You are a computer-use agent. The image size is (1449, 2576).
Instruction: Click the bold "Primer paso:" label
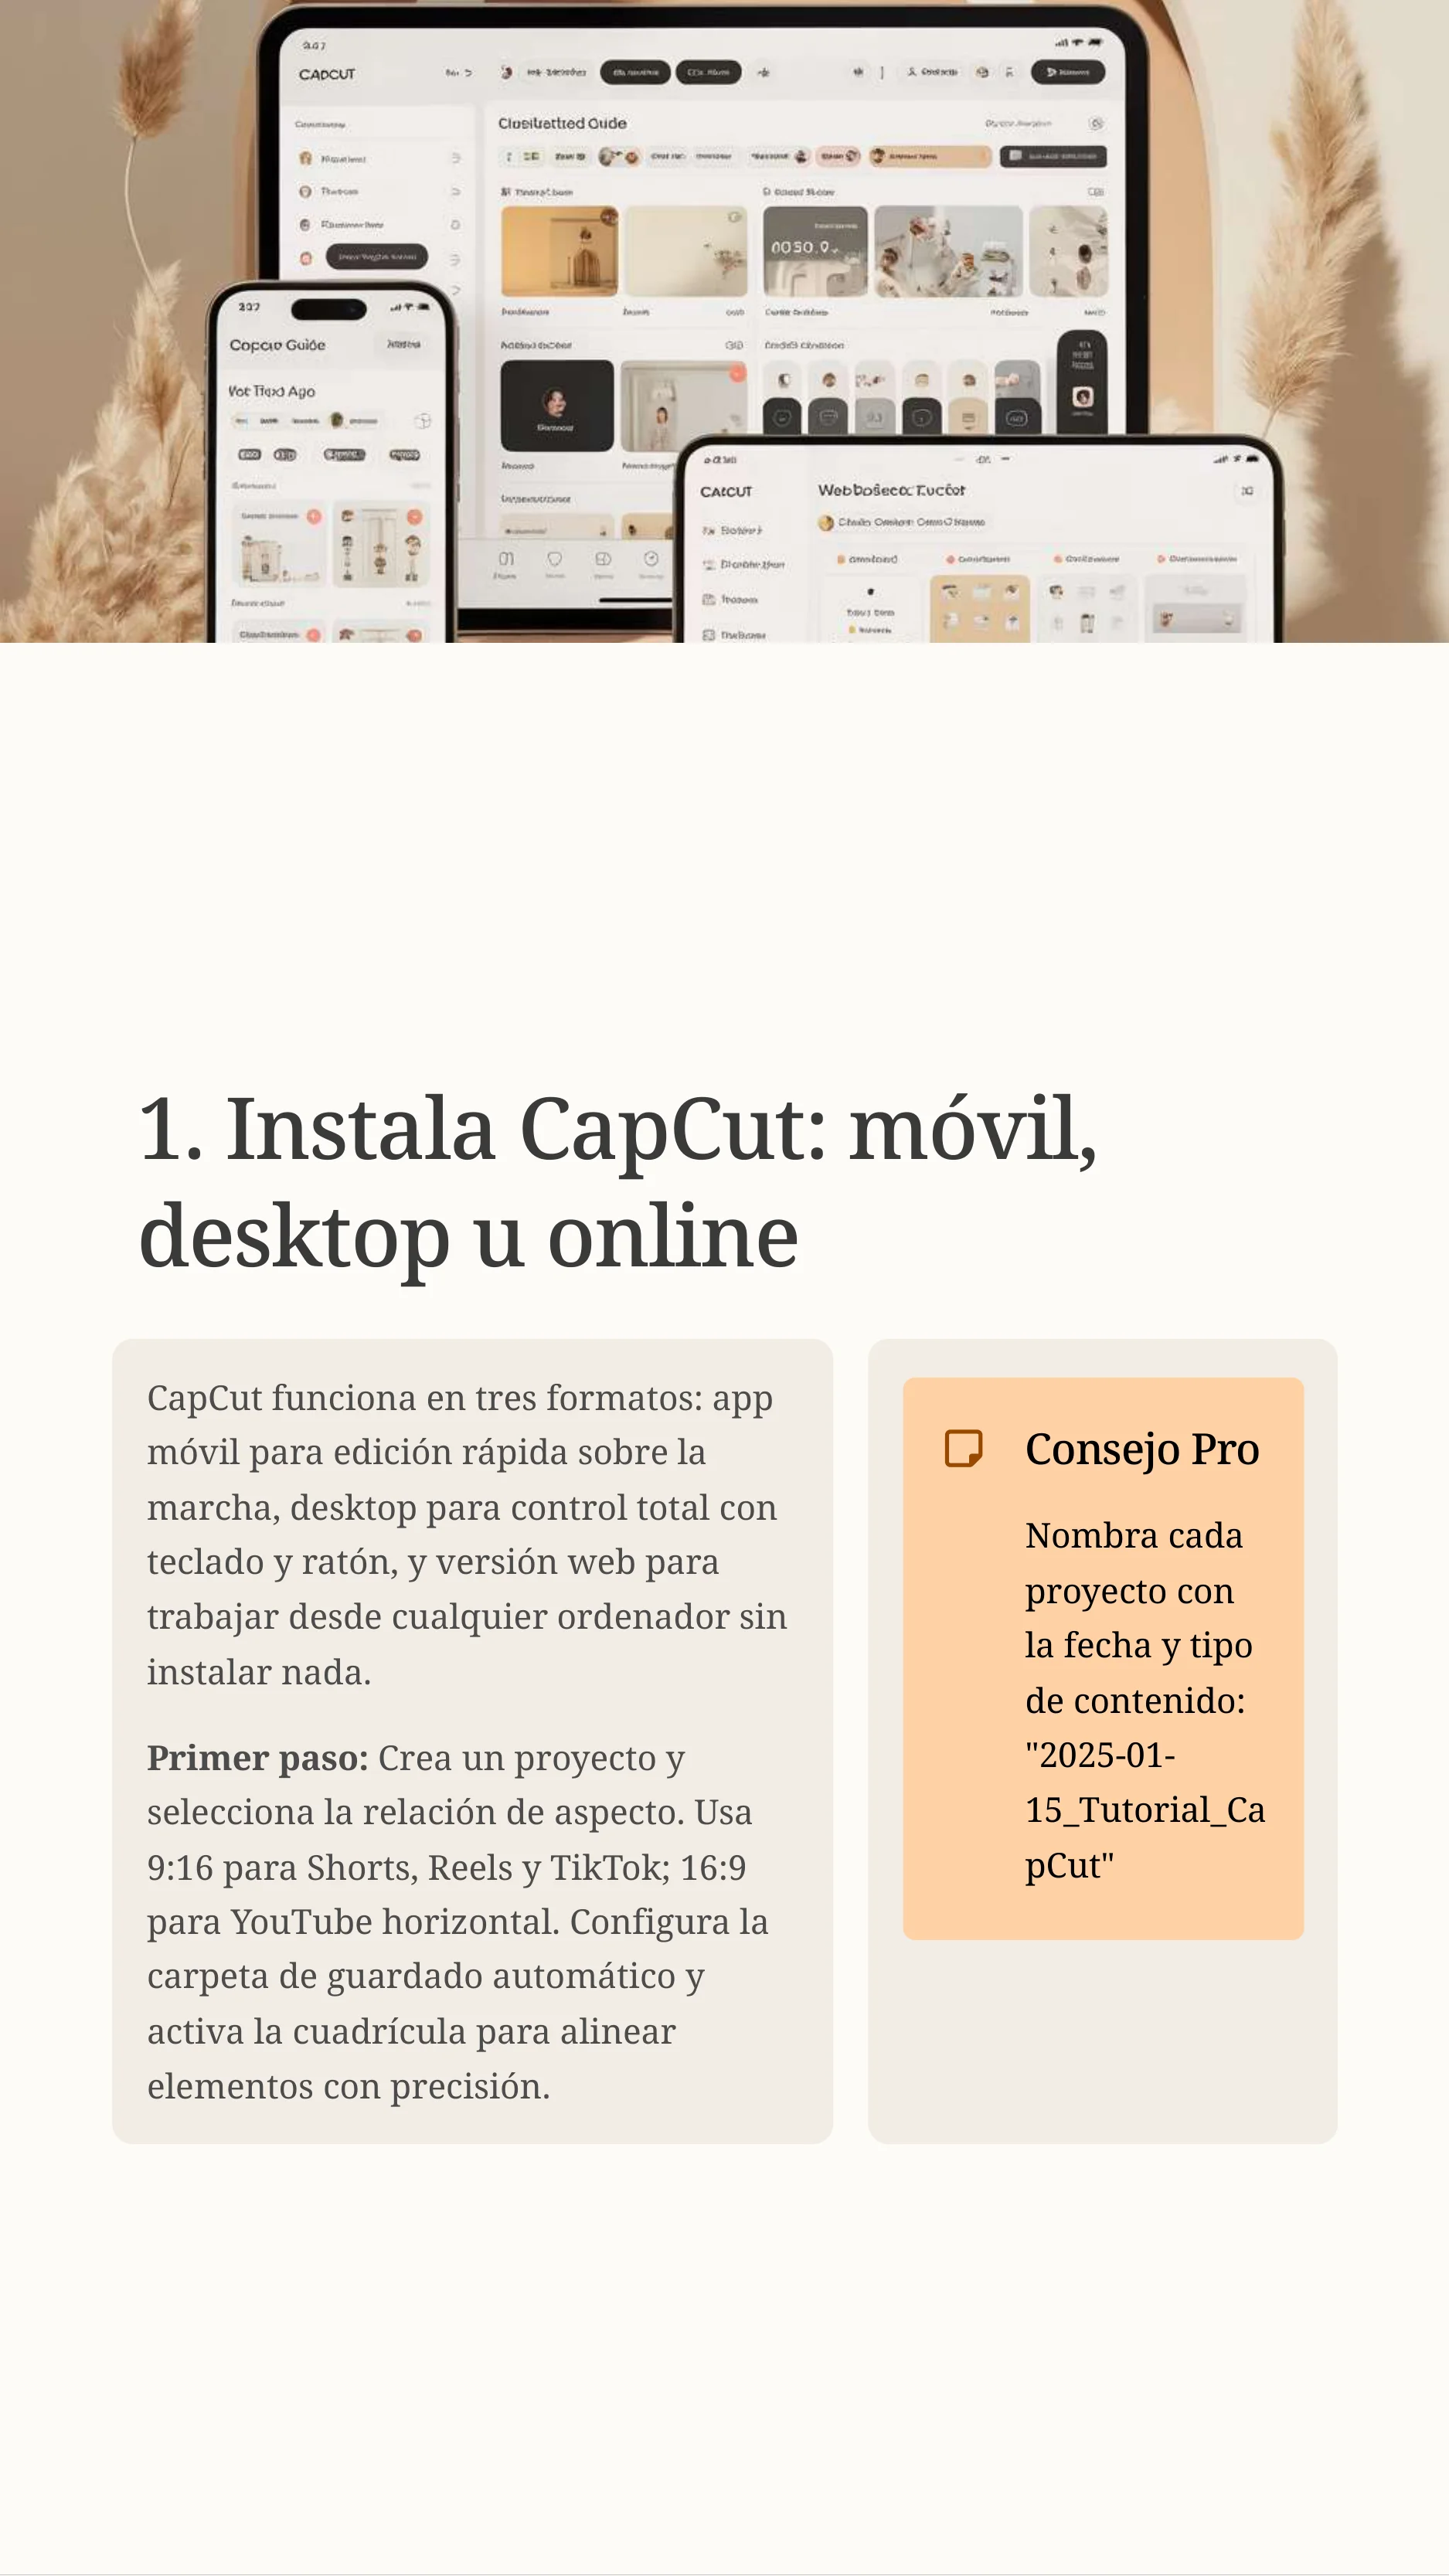258,1757
